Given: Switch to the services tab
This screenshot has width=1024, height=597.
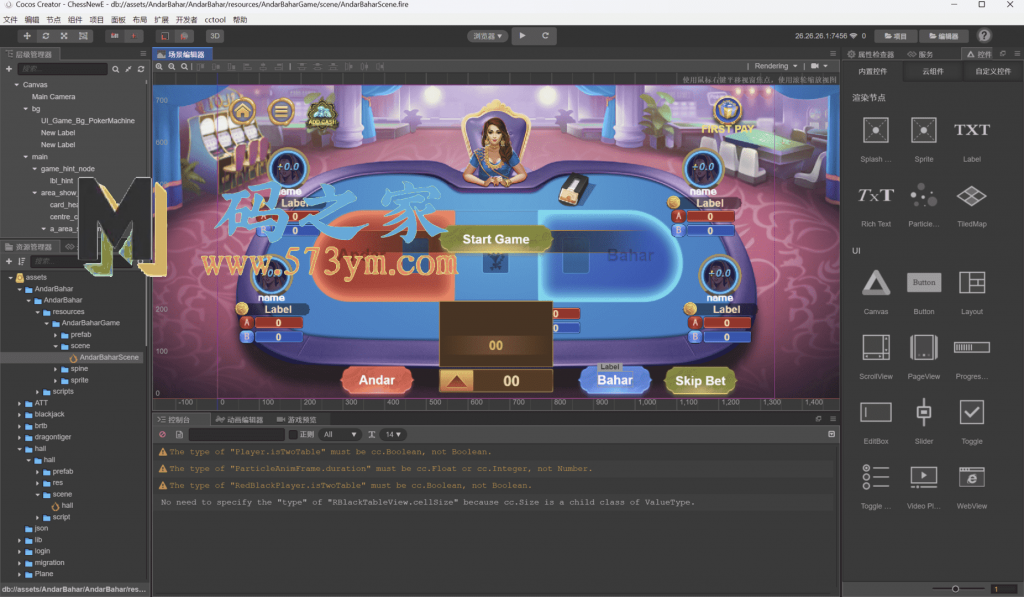Looking at the screenshot, I should click(x=920, y=54).
